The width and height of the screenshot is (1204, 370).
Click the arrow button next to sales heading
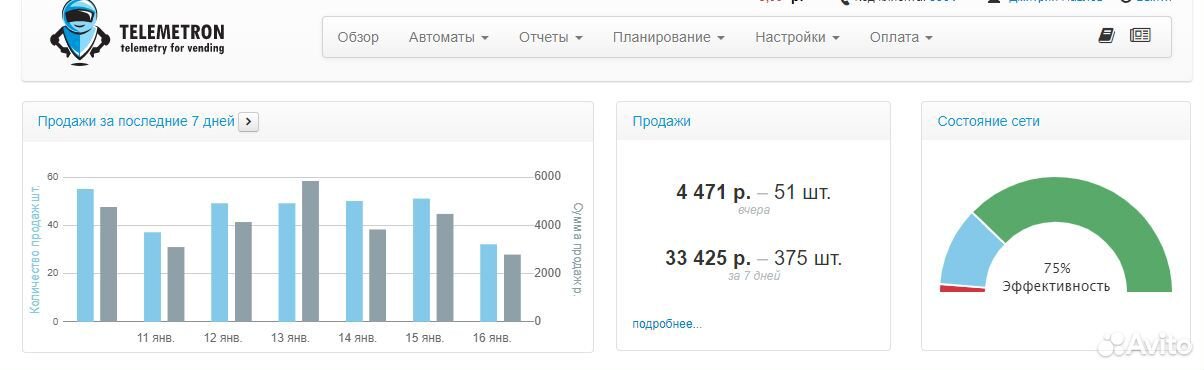point(249,122)
